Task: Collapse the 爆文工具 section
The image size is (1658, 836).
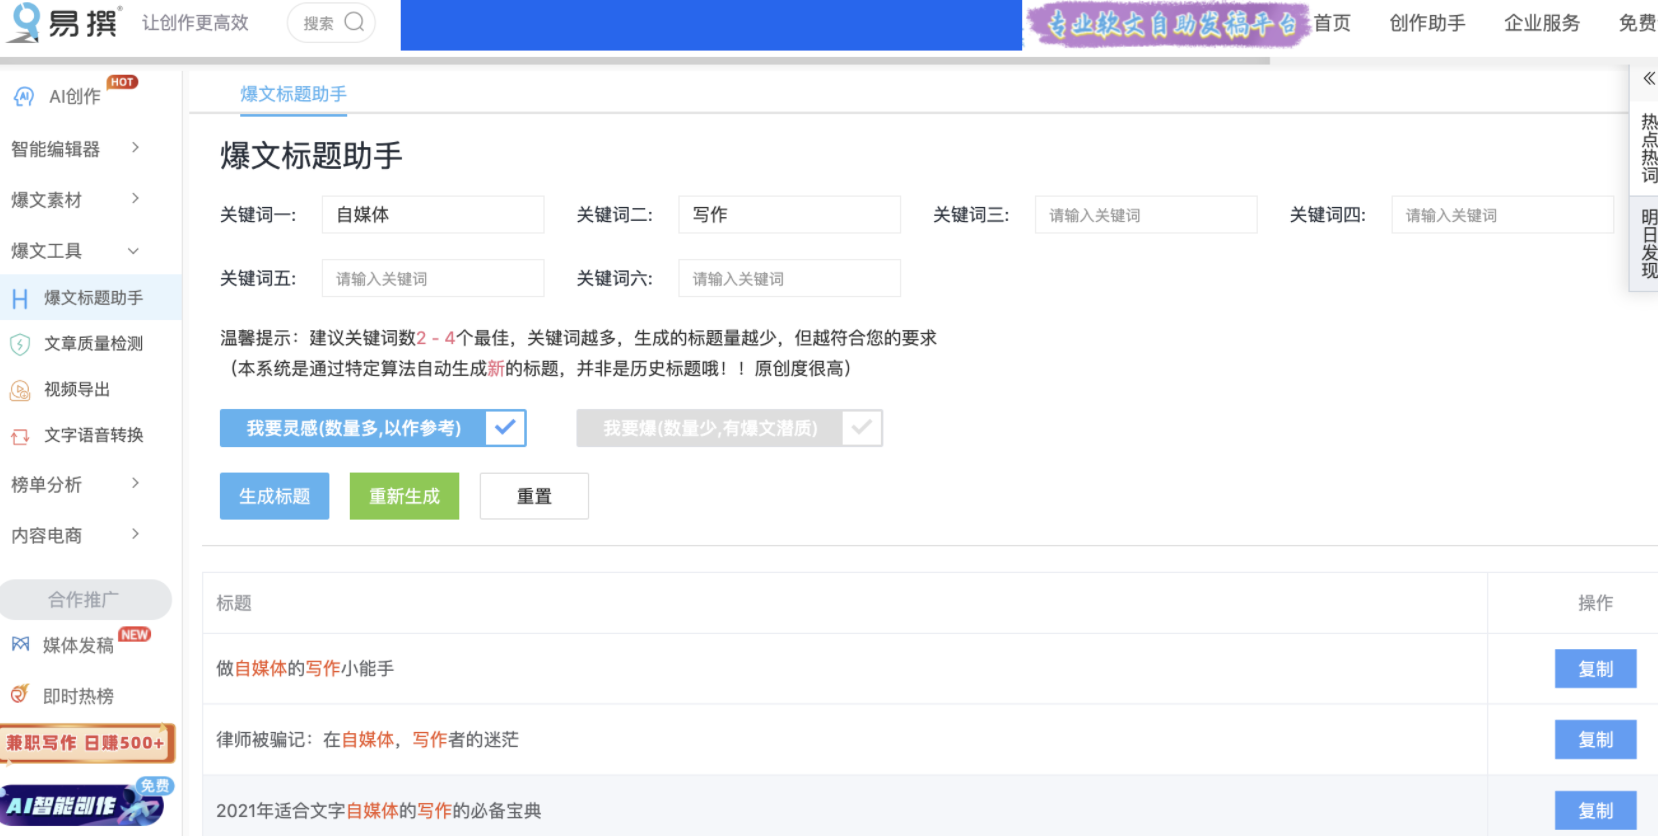Action: click(133, 251)
